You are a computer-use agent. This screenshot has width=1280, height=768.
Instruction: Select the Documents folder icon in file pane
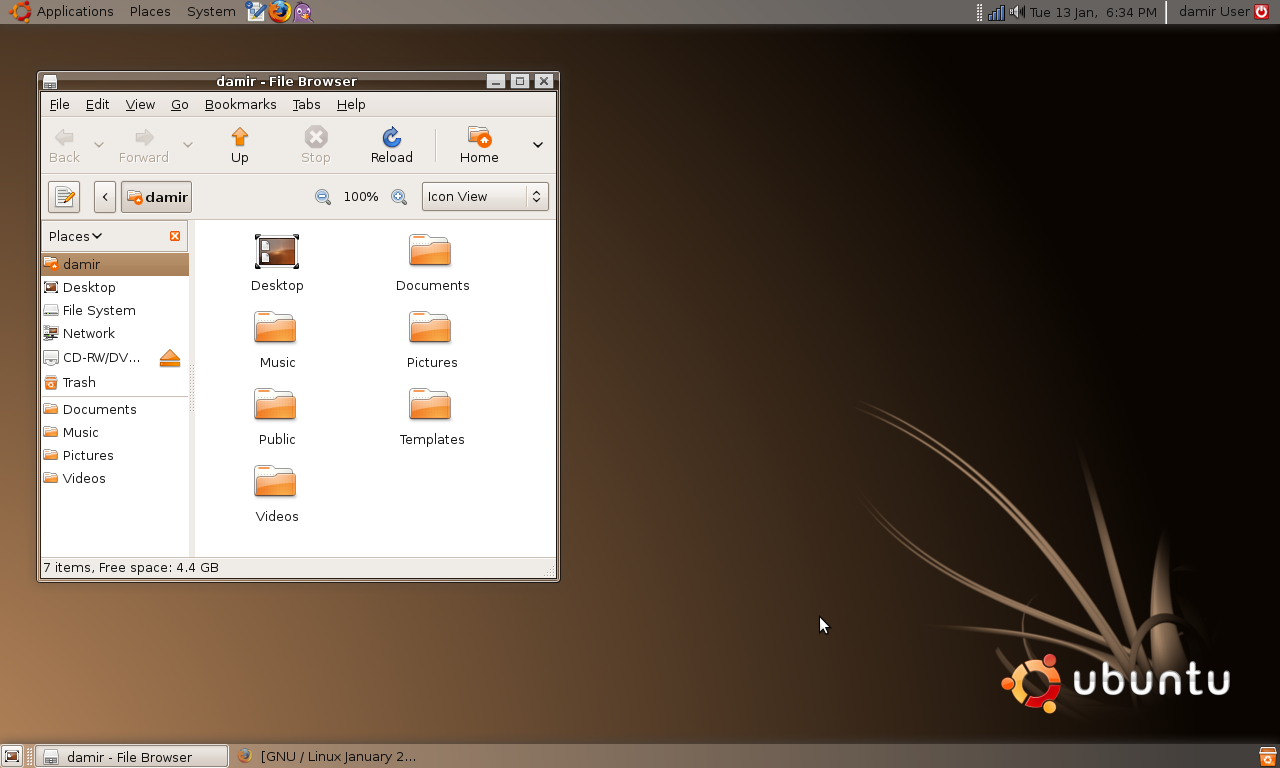click(430, 251)
